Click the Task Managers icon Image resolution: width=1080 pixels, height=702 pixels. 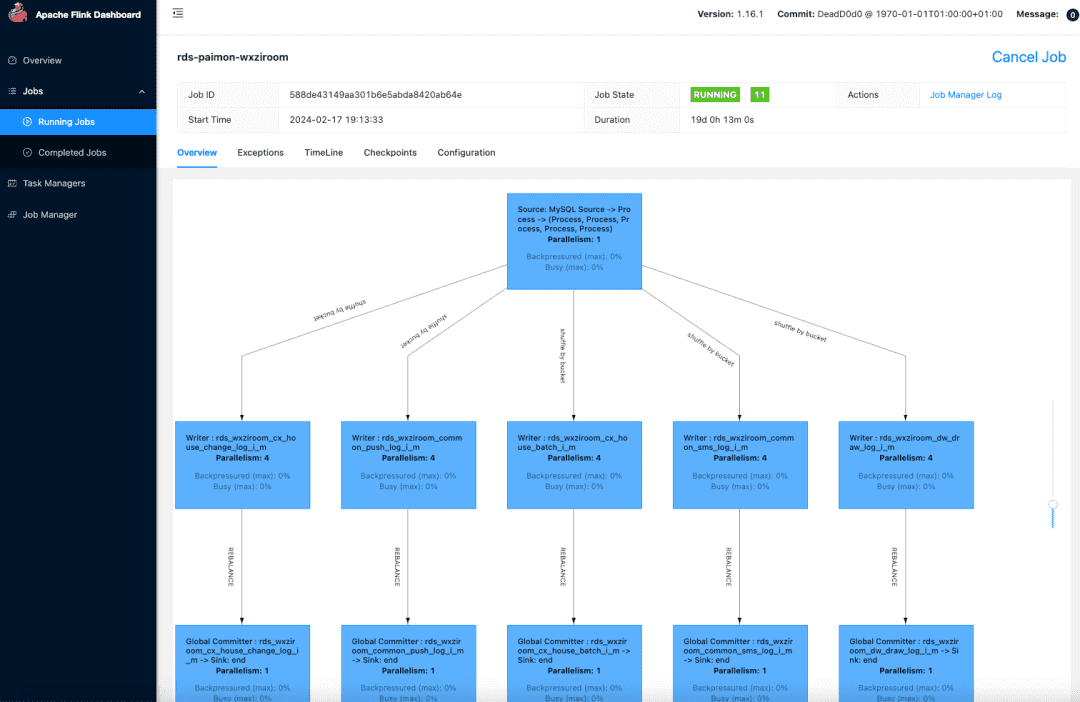click(12, 184)
